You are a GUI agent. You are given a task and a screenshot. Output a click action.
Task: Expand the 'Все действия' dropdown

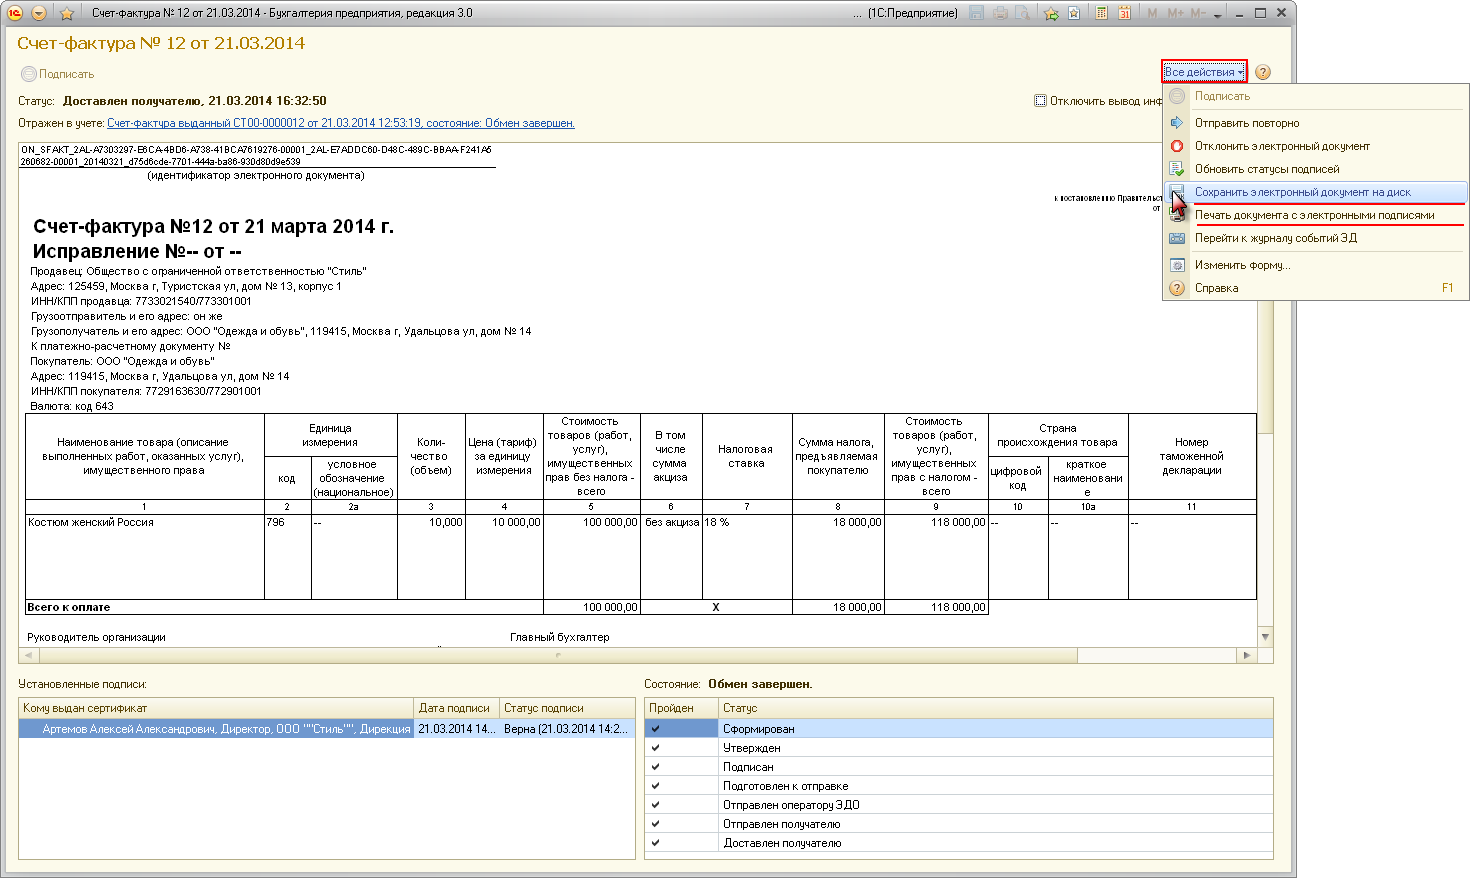[x=1204, y=72]
